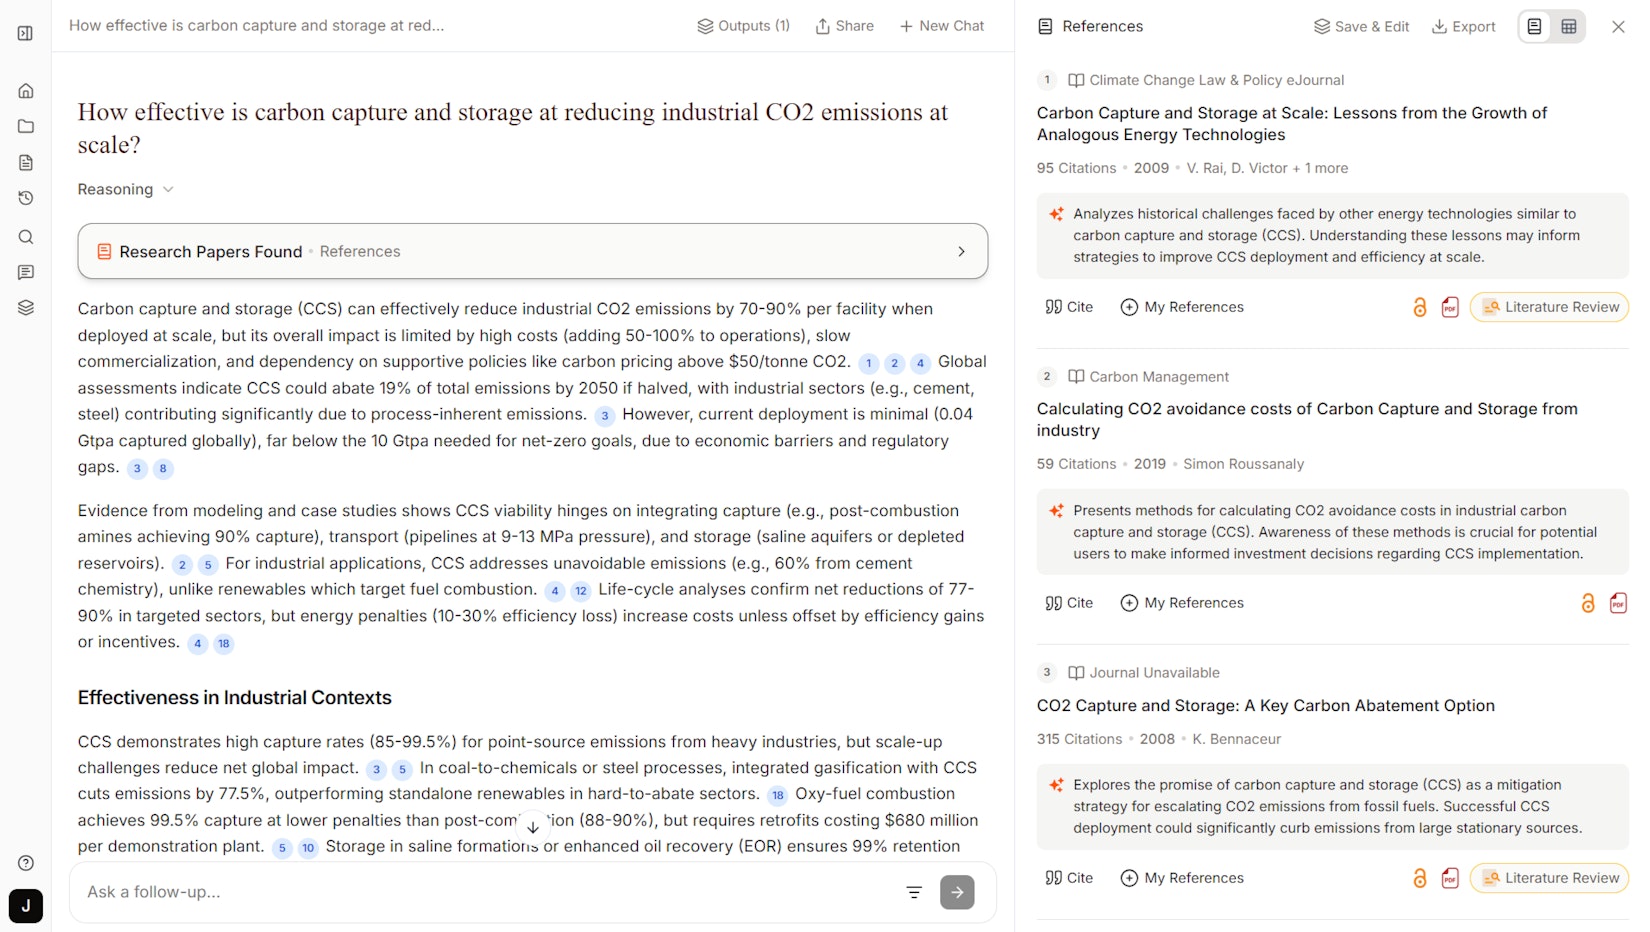Click Save & Edit in References panel
Viewport: 1650px width, 932px height.
(1361, 27)
